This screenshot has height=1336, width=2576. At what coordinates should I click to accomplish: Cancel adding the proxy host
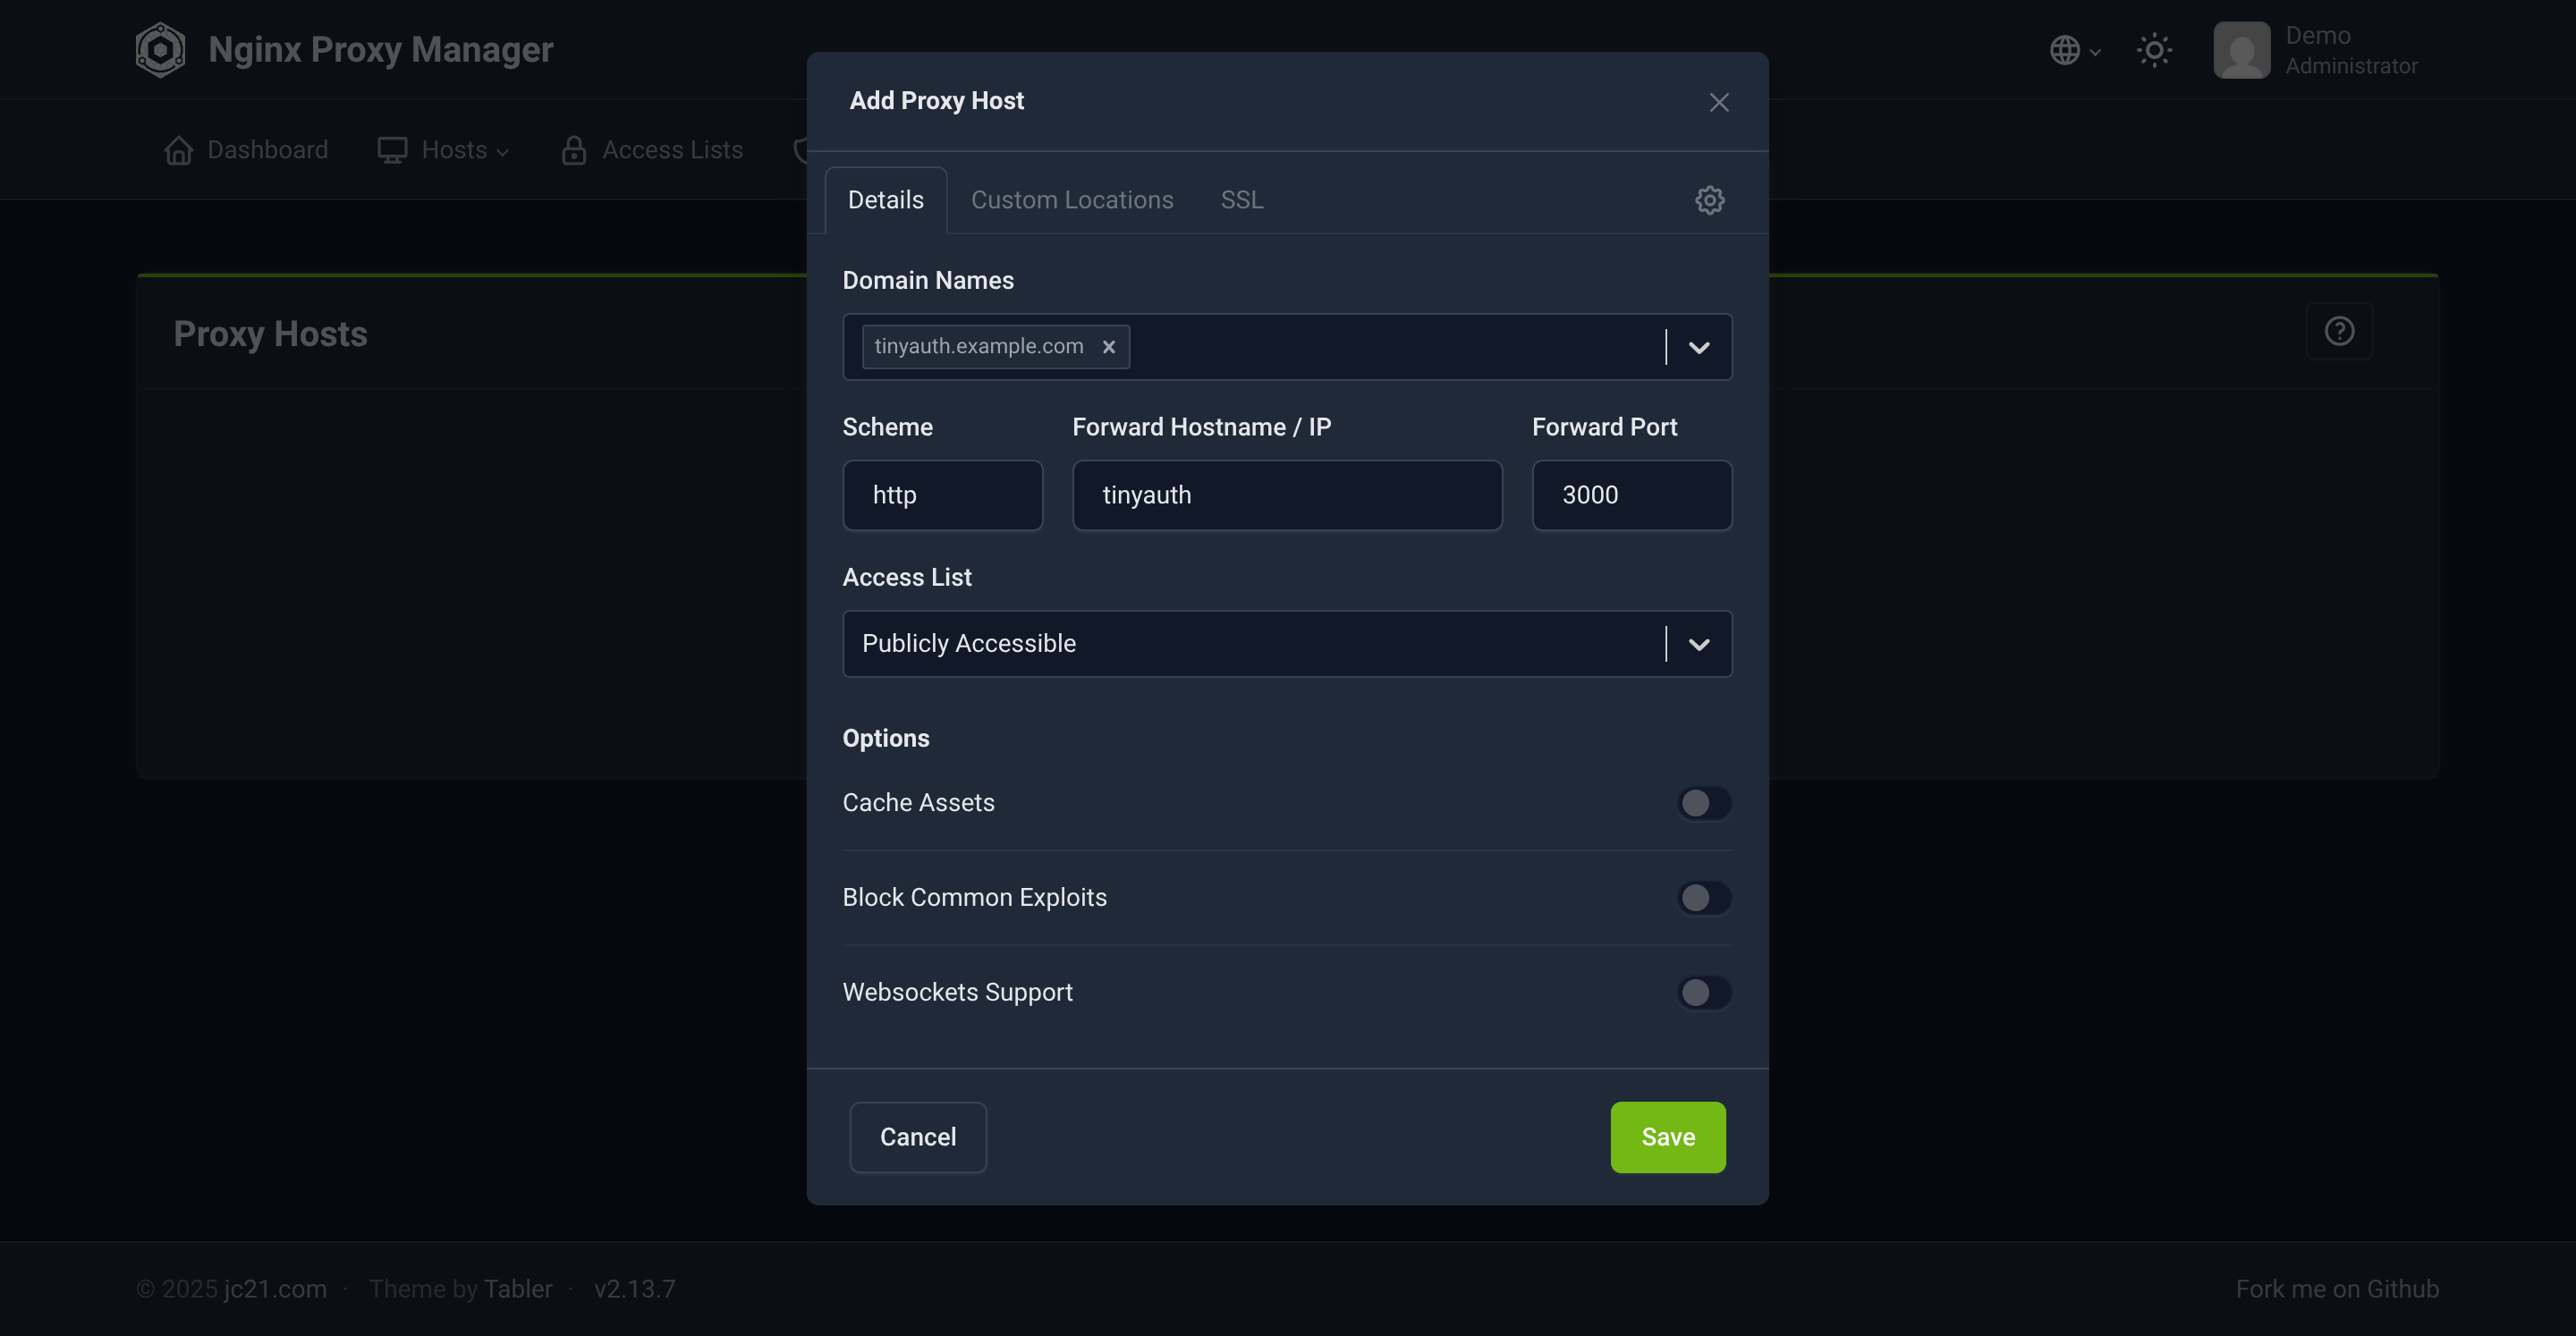(x=917, y=1137)
